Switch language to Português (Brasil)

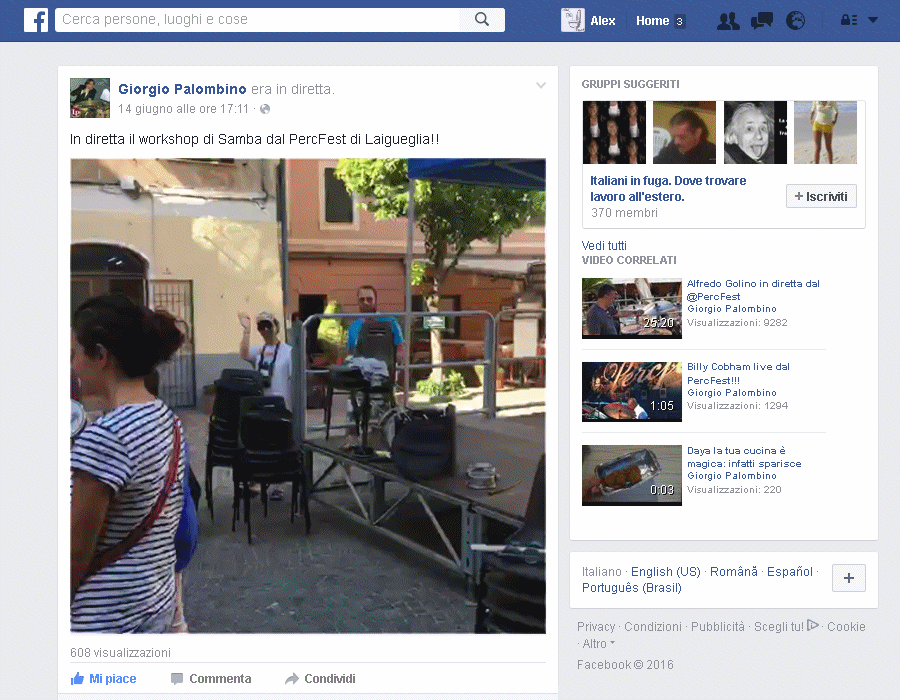[x=631, y=588]
